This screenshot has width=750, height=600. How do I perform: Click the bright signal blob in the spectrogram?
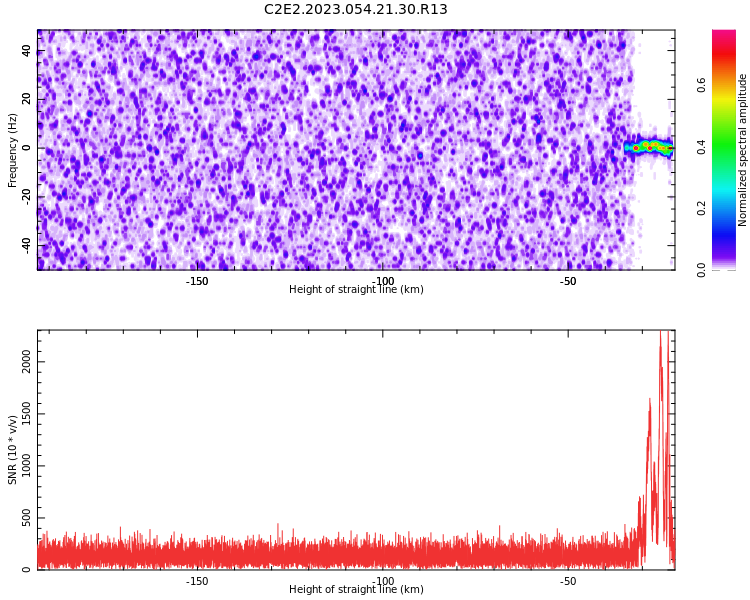pos(649,146)
